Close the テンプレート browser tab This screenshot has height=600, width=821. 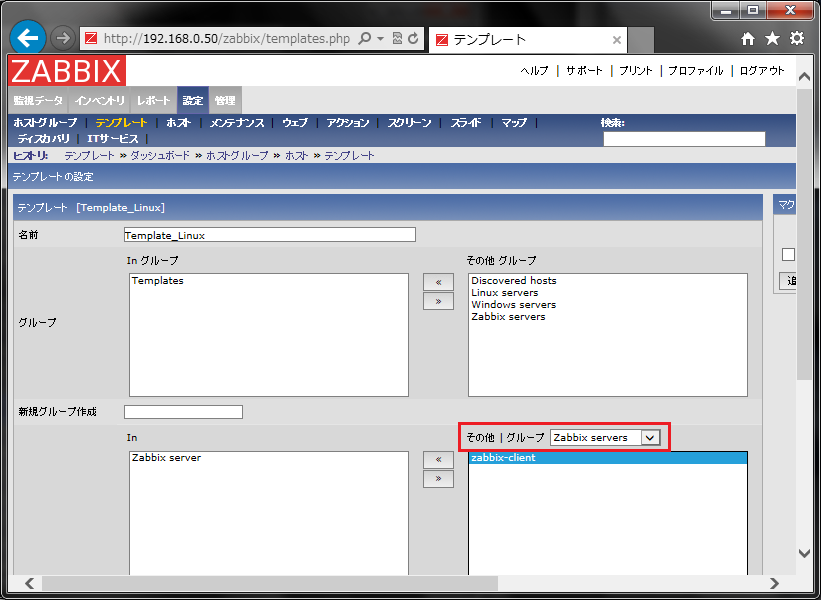click(x=617, y=40)
